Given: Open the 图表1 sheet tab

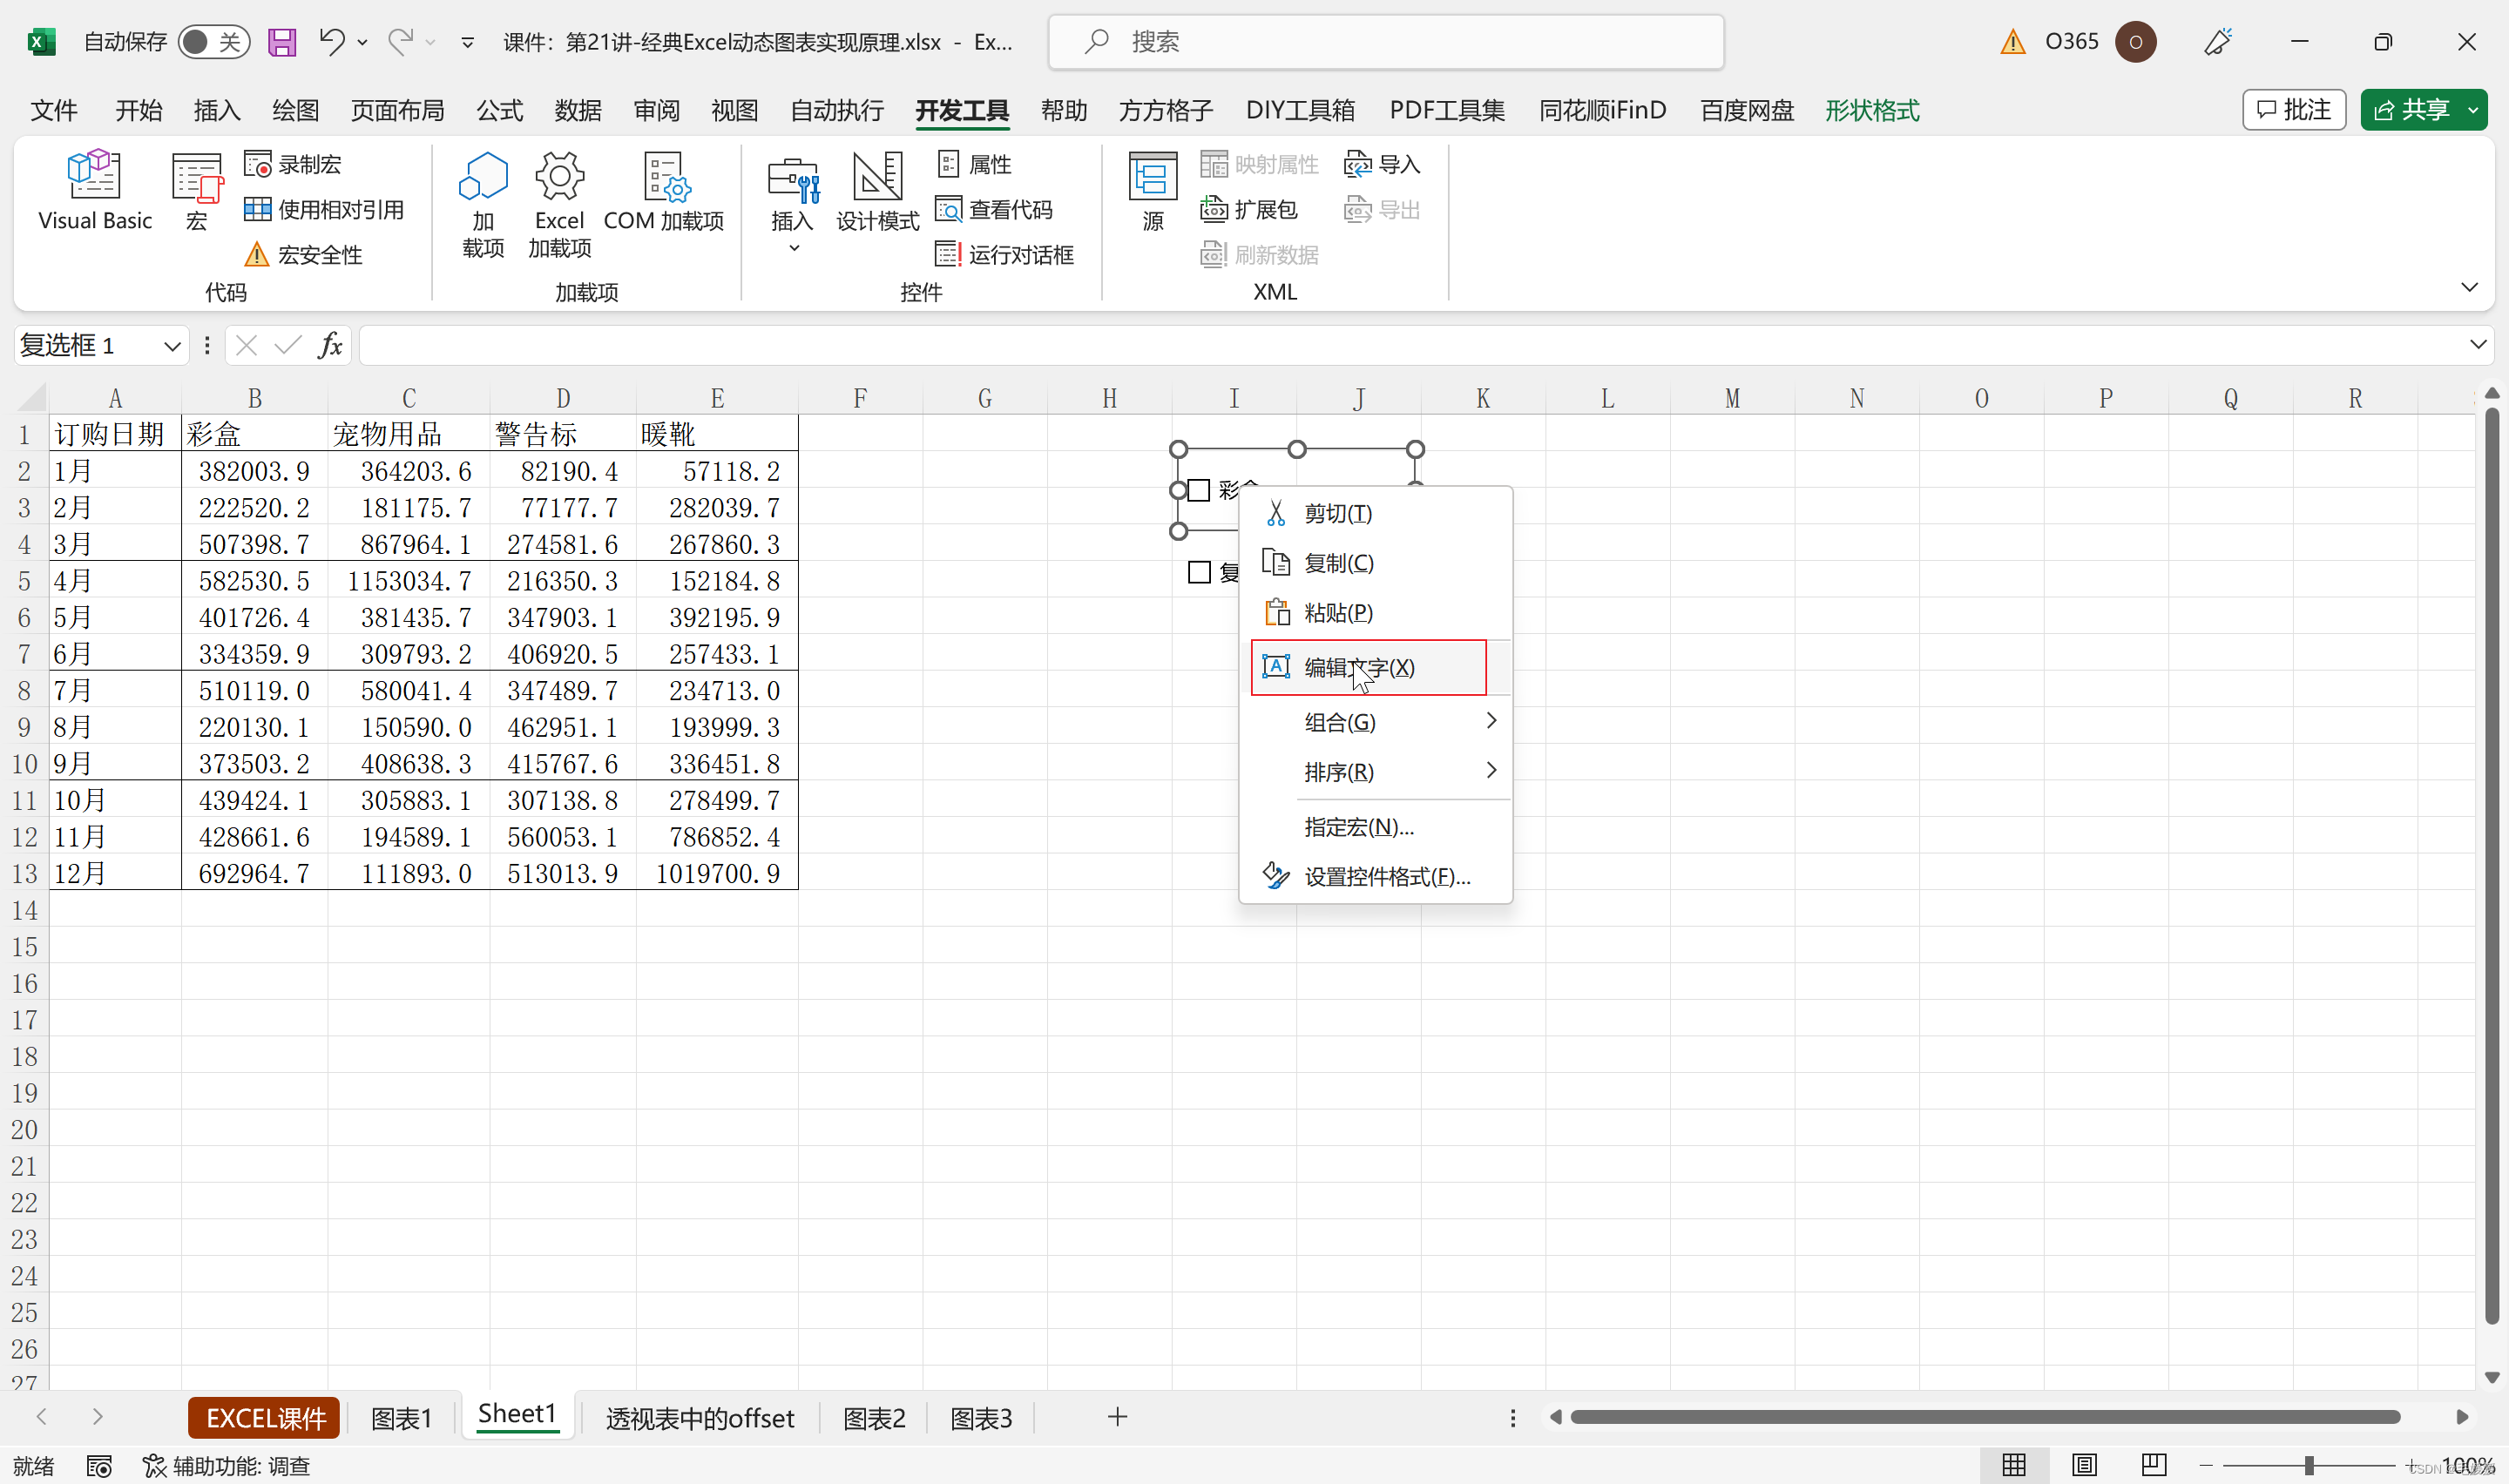Looking at the screenshot, I should [x=401, y=1418].
